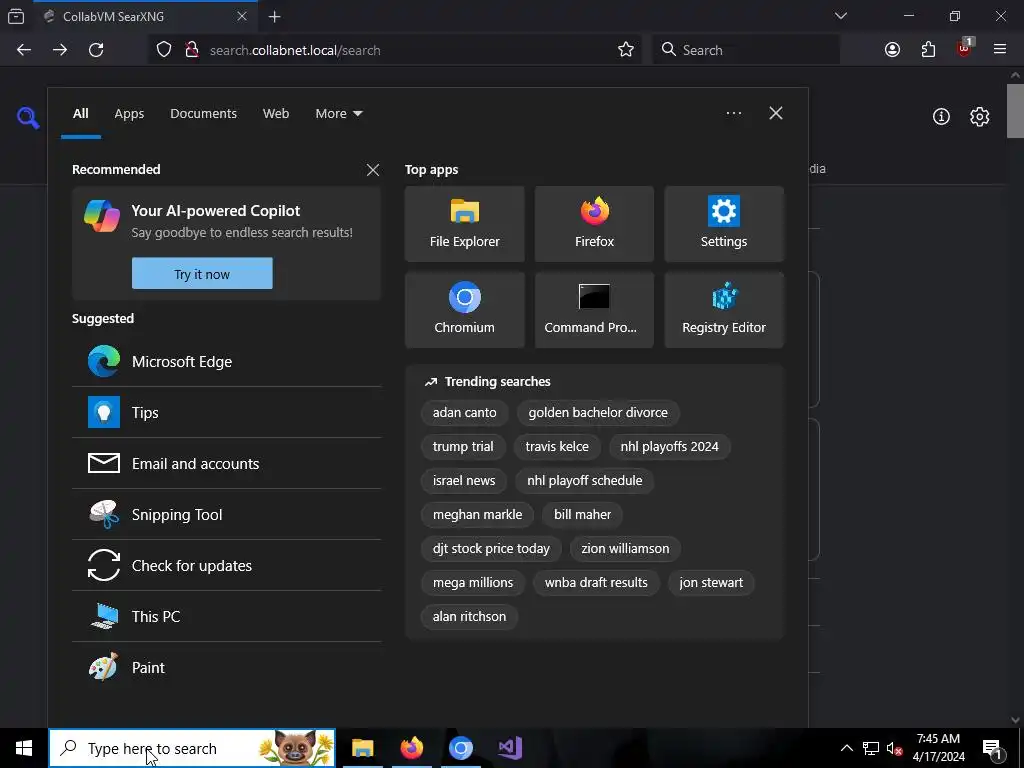1024x768 pixels.
Task: Launch Snipping Tool from Suggested
Action: [227, 514]
